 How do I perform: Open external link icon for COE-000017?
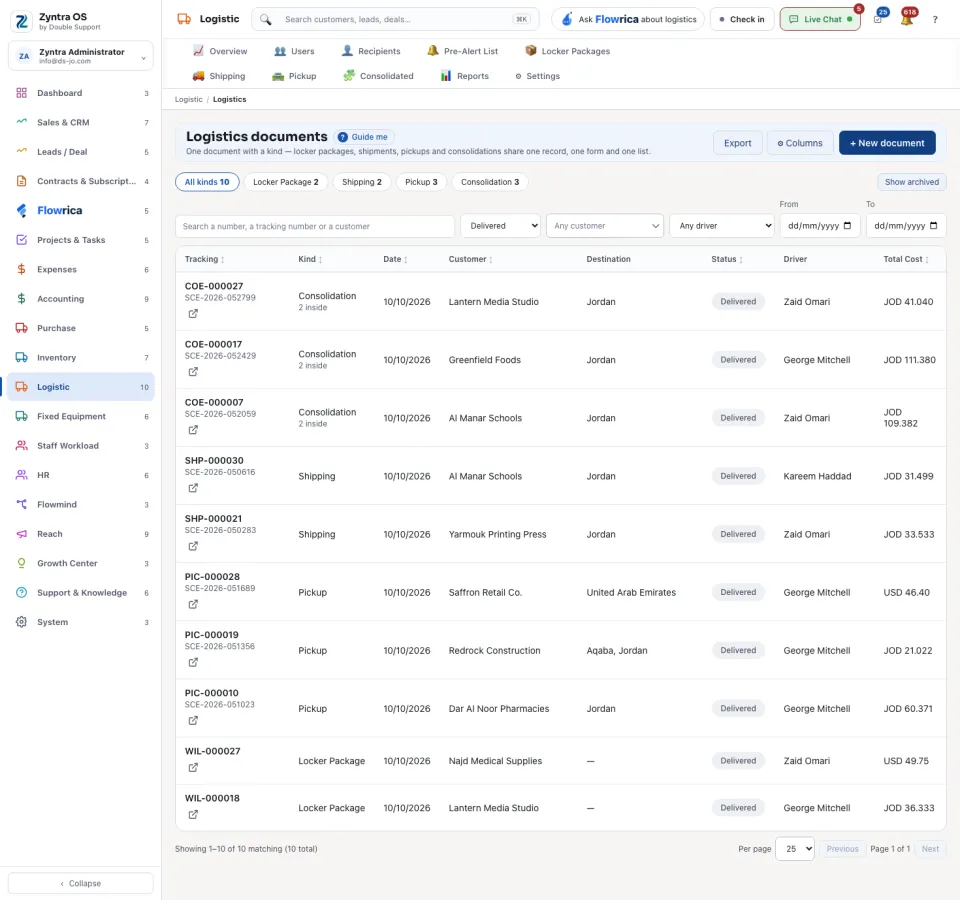click(x=193, y=372)
